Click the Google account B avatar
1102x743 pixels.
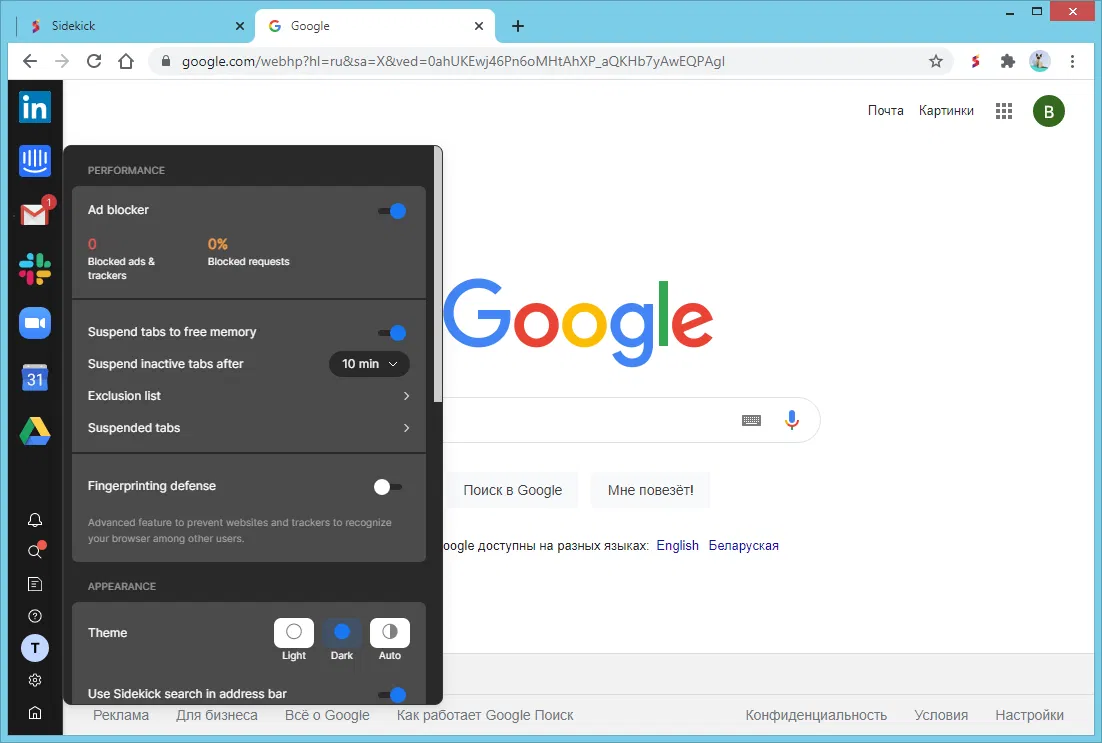(1049, 111)
